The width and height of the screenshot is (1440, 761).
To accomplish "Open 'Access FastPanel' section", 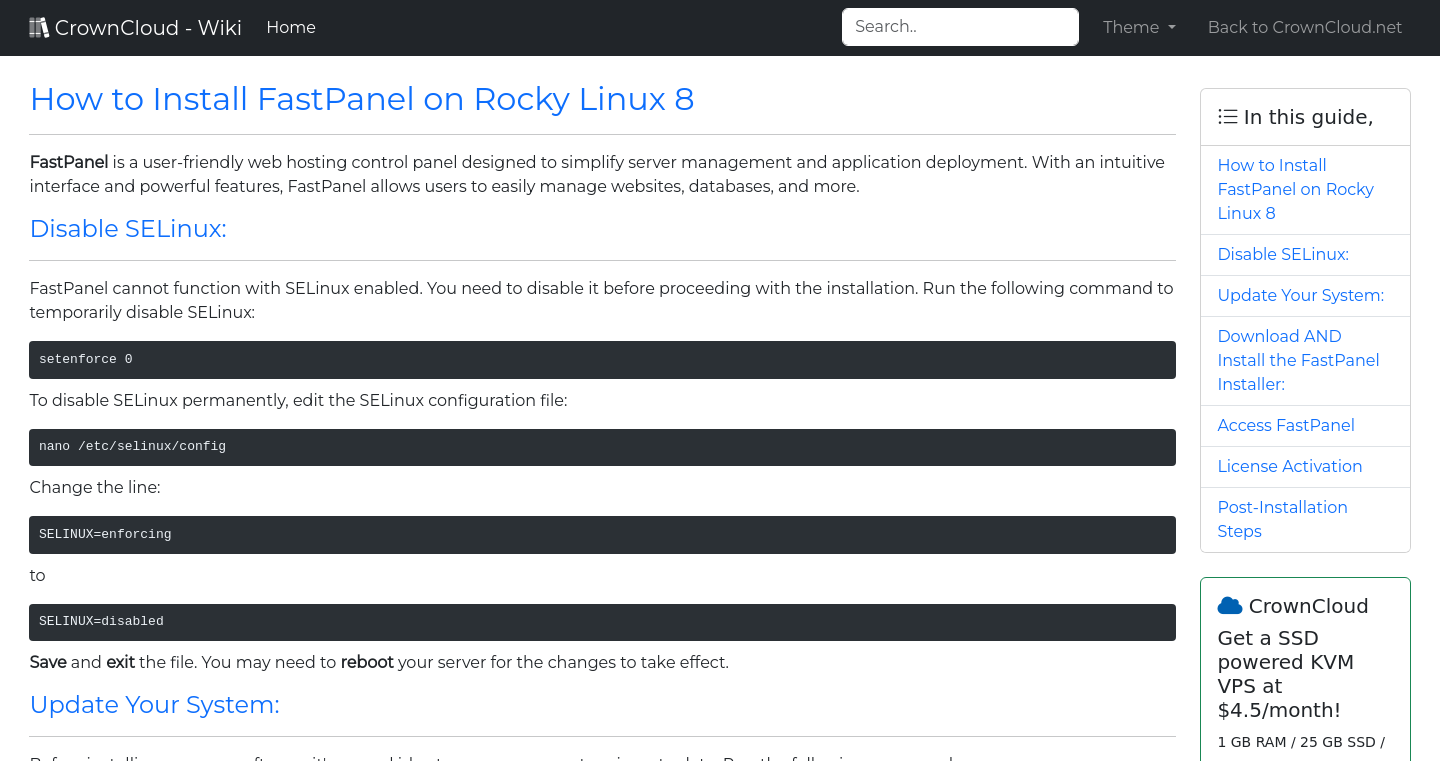I will (x=1286, y=425).
